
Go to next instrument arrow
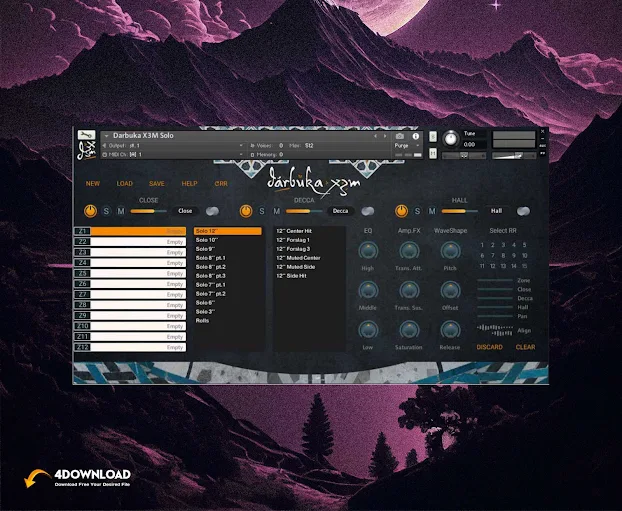click(385, 136)
